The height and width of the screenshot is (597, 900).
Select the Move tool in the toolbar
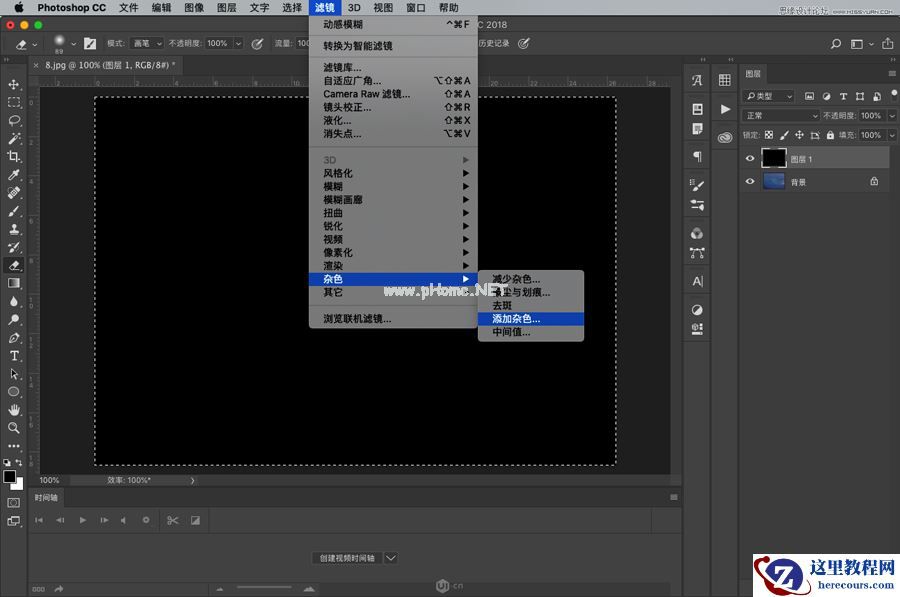[14, 85]
